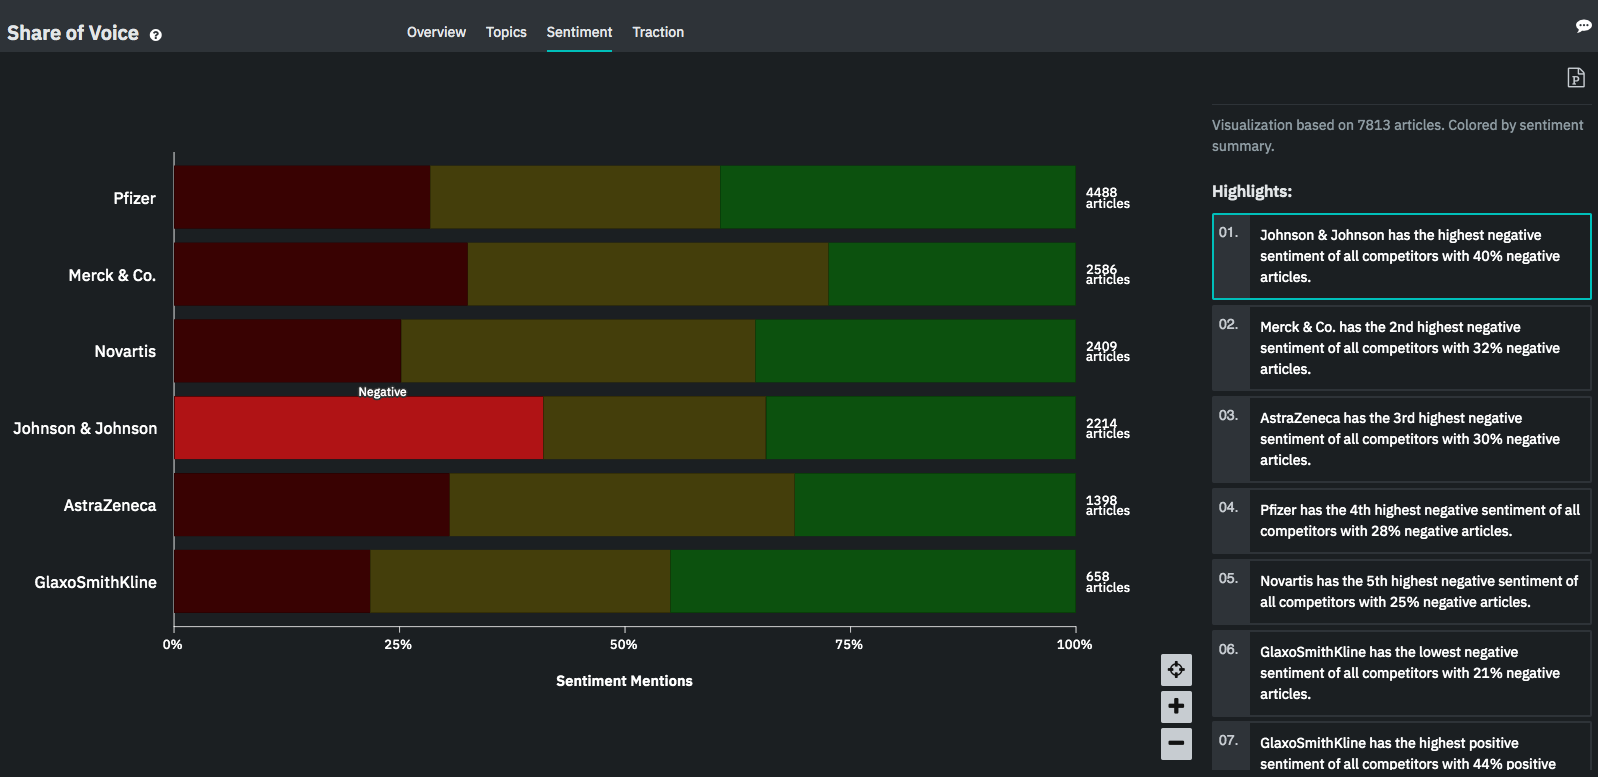The height and width of the screenshot is (777, 1598).
Task: Zoom out with the minus icon
Action: tap(1176, 743)
